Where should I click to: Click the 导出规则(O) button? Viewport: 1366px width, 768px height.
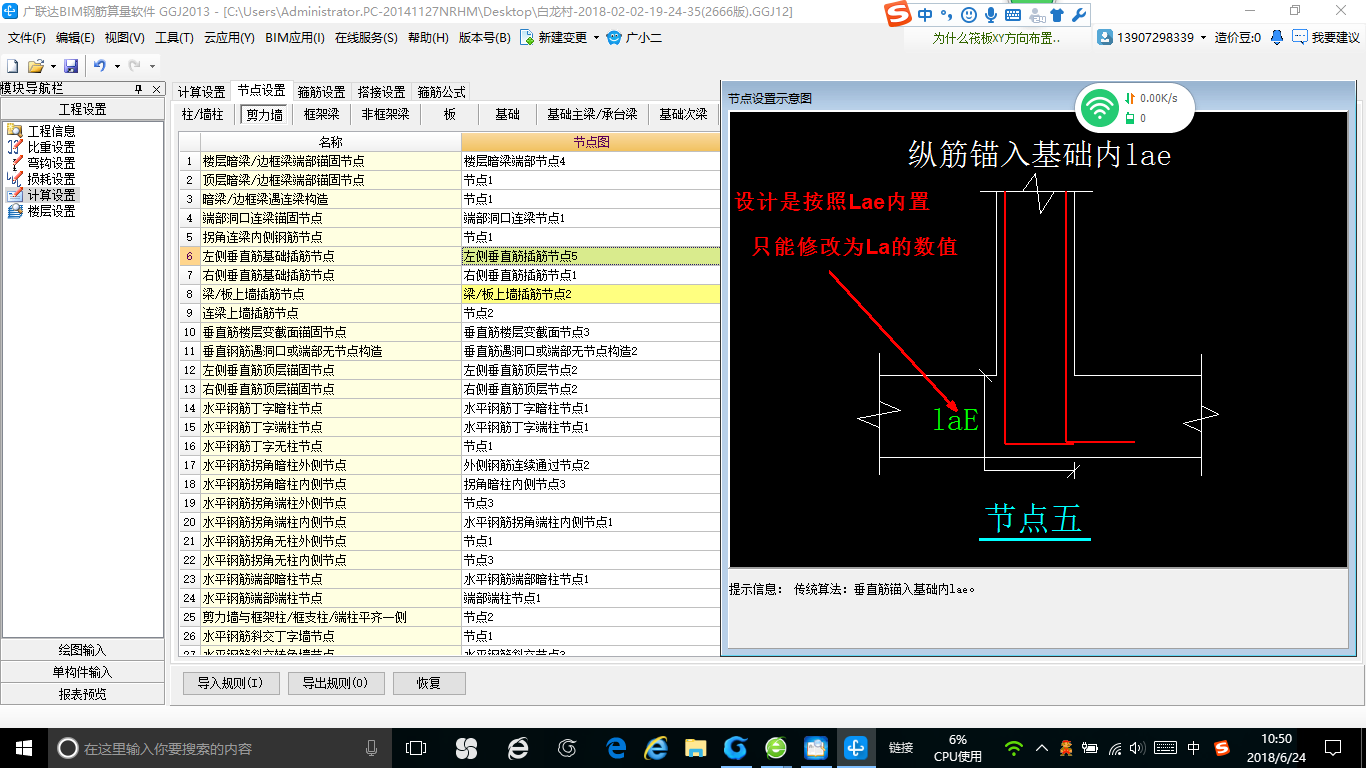pyautogui.click(x=335, y=684)
